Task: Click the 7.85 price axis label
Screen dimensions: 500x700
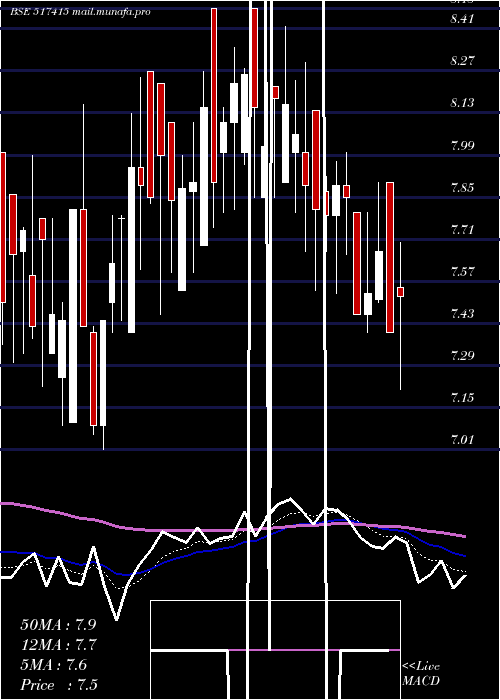Action: (x=462, y=187)
